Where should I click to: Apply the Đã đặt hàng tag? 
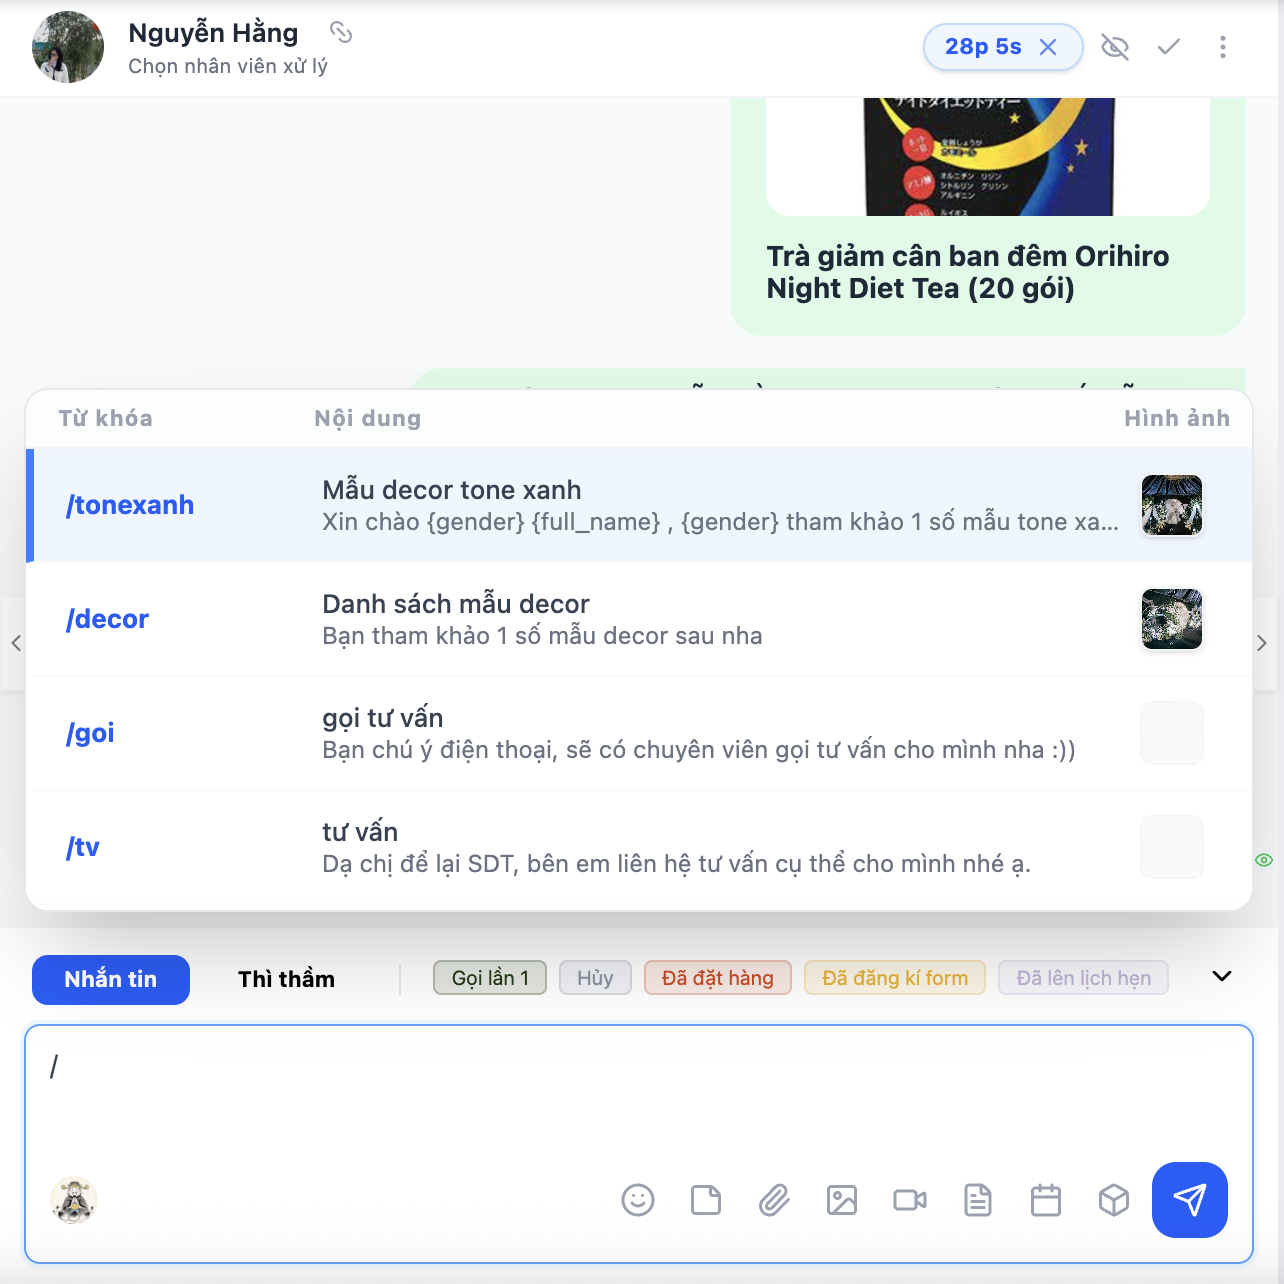(x=718, y=978)
